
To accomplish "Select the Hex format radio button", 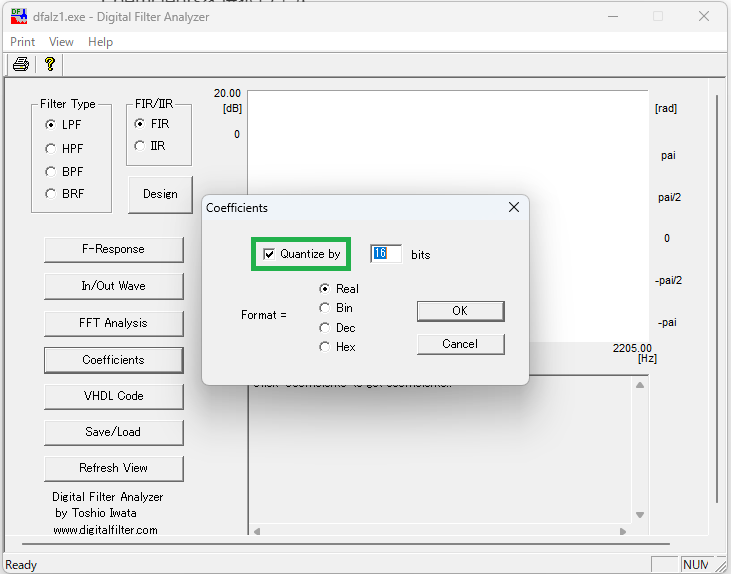I will (x=324, y=347).
